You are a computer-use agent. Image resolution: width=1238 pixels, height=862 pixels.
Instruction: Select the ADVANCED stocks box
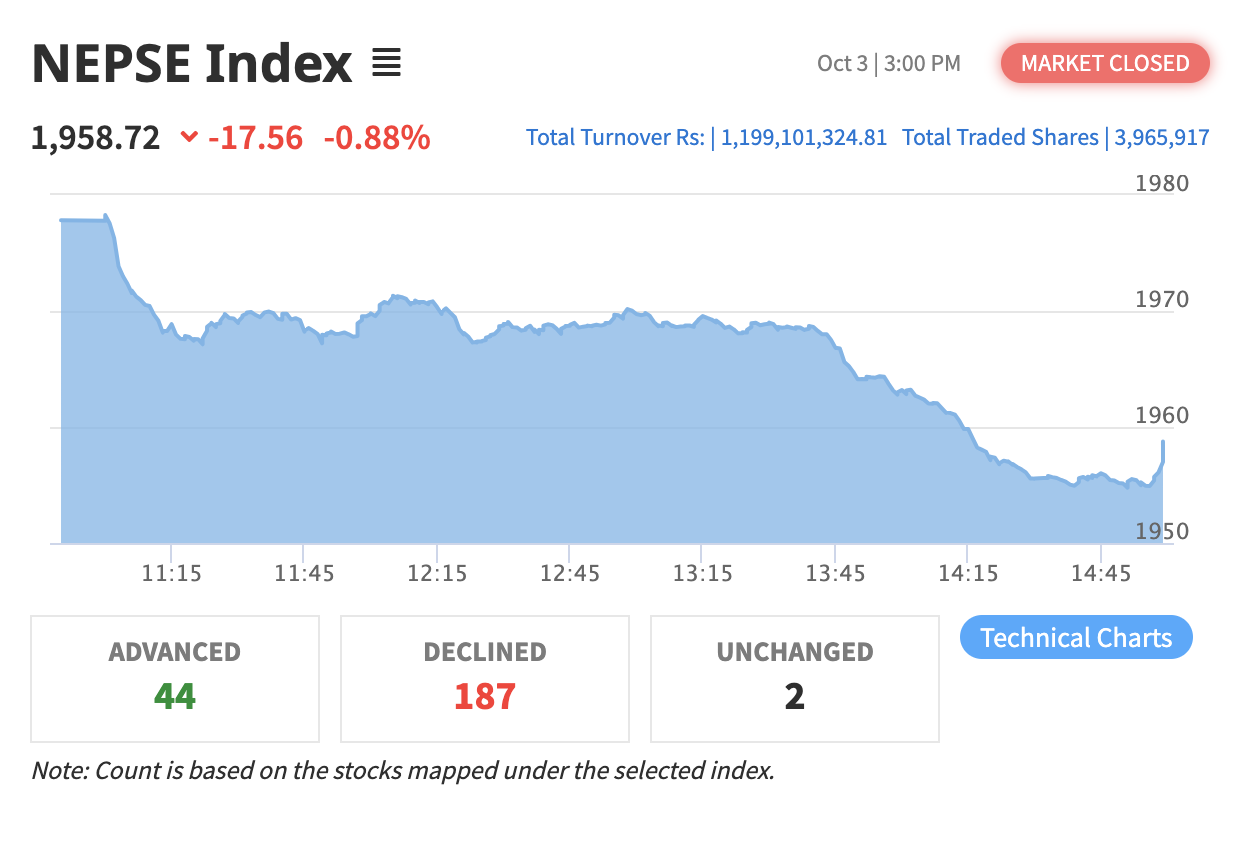tap(175, 678)
